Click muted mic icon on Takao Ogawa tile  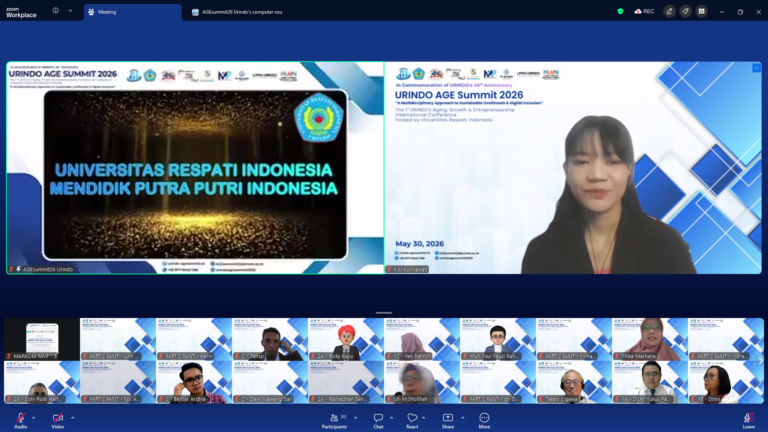541,399
